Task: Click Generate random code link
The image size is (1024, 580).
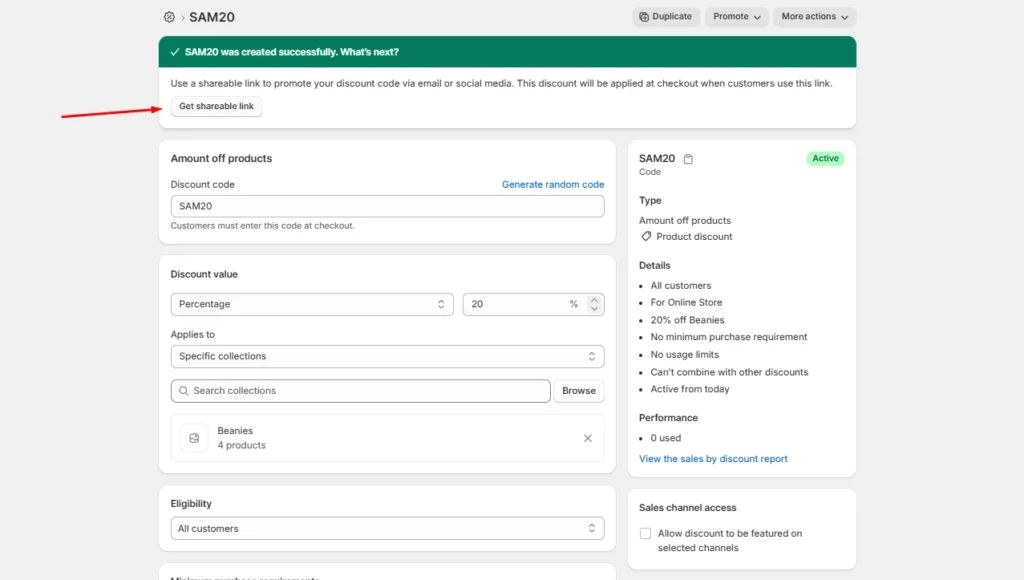Action: 552,184
